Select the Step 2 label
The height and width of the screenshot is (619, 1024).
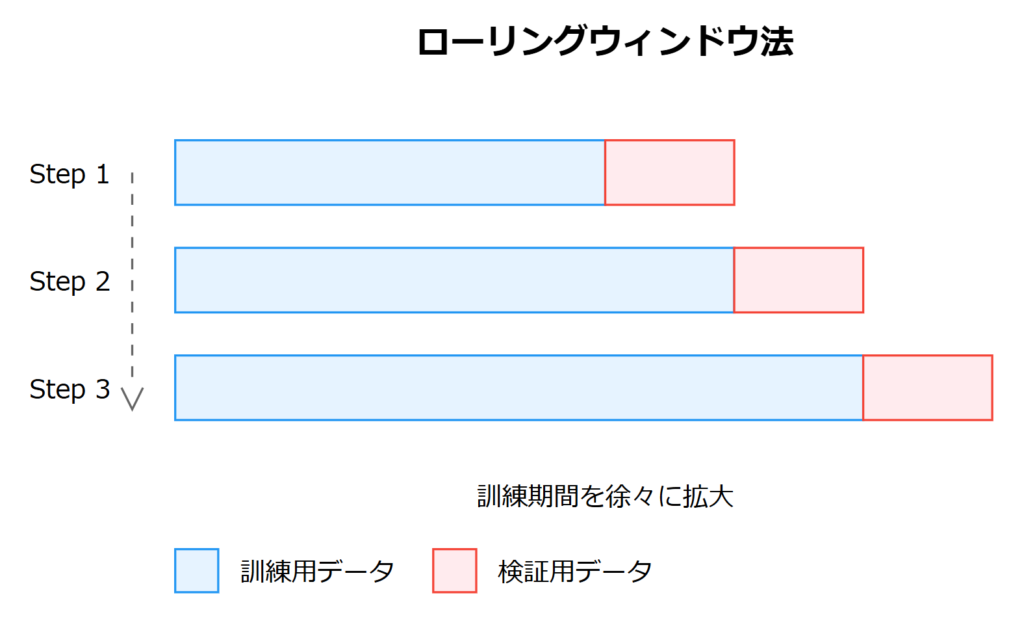click(x=69, y=281)
